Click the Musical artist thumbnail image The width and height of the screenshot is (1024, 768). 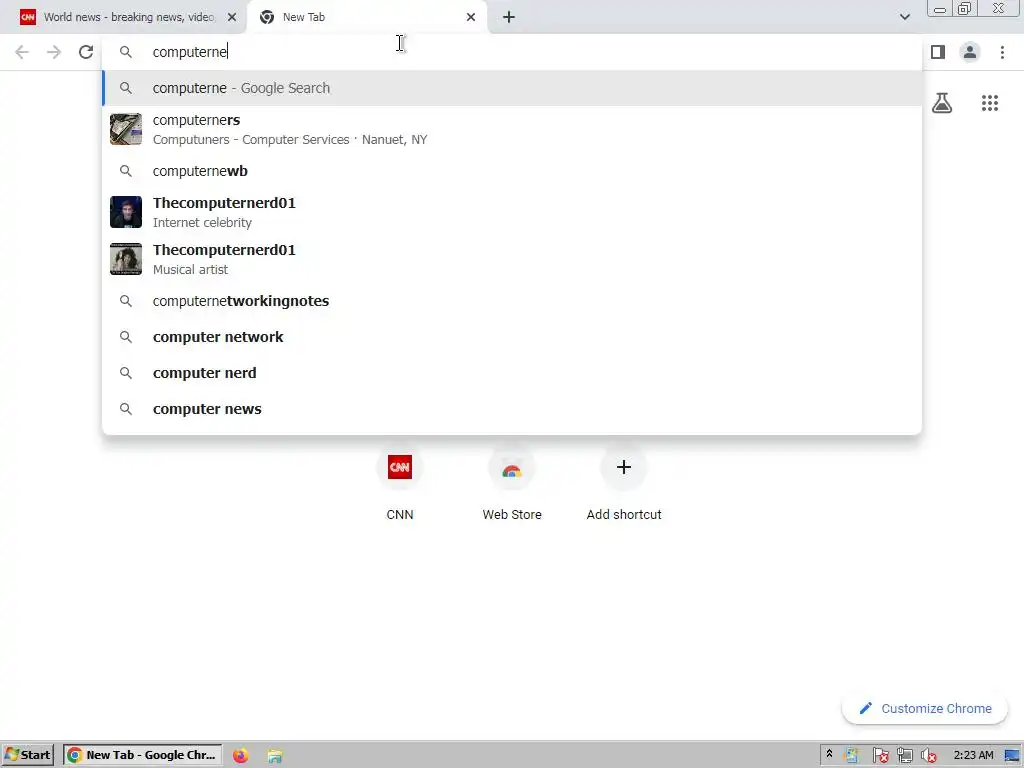point(126,259)
